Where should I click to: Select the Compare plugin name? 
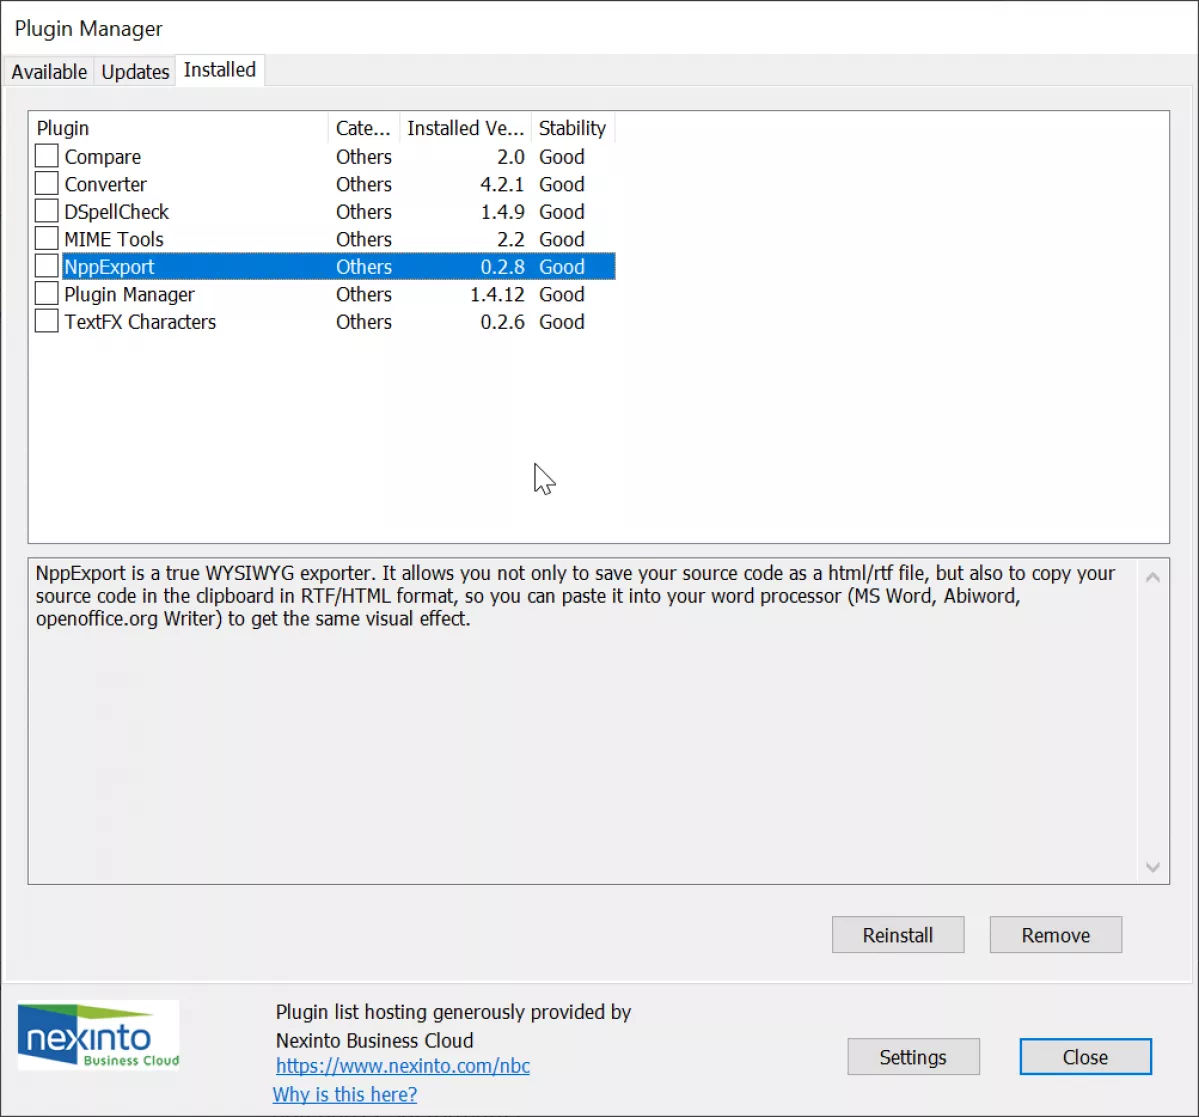(x=102, y=157)
